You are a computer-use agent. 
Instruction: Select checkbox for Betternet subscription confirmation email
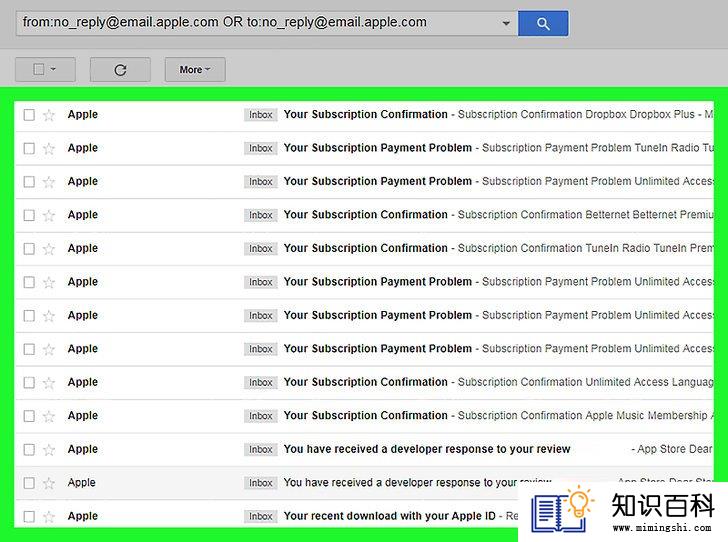(x=29, y=215)
